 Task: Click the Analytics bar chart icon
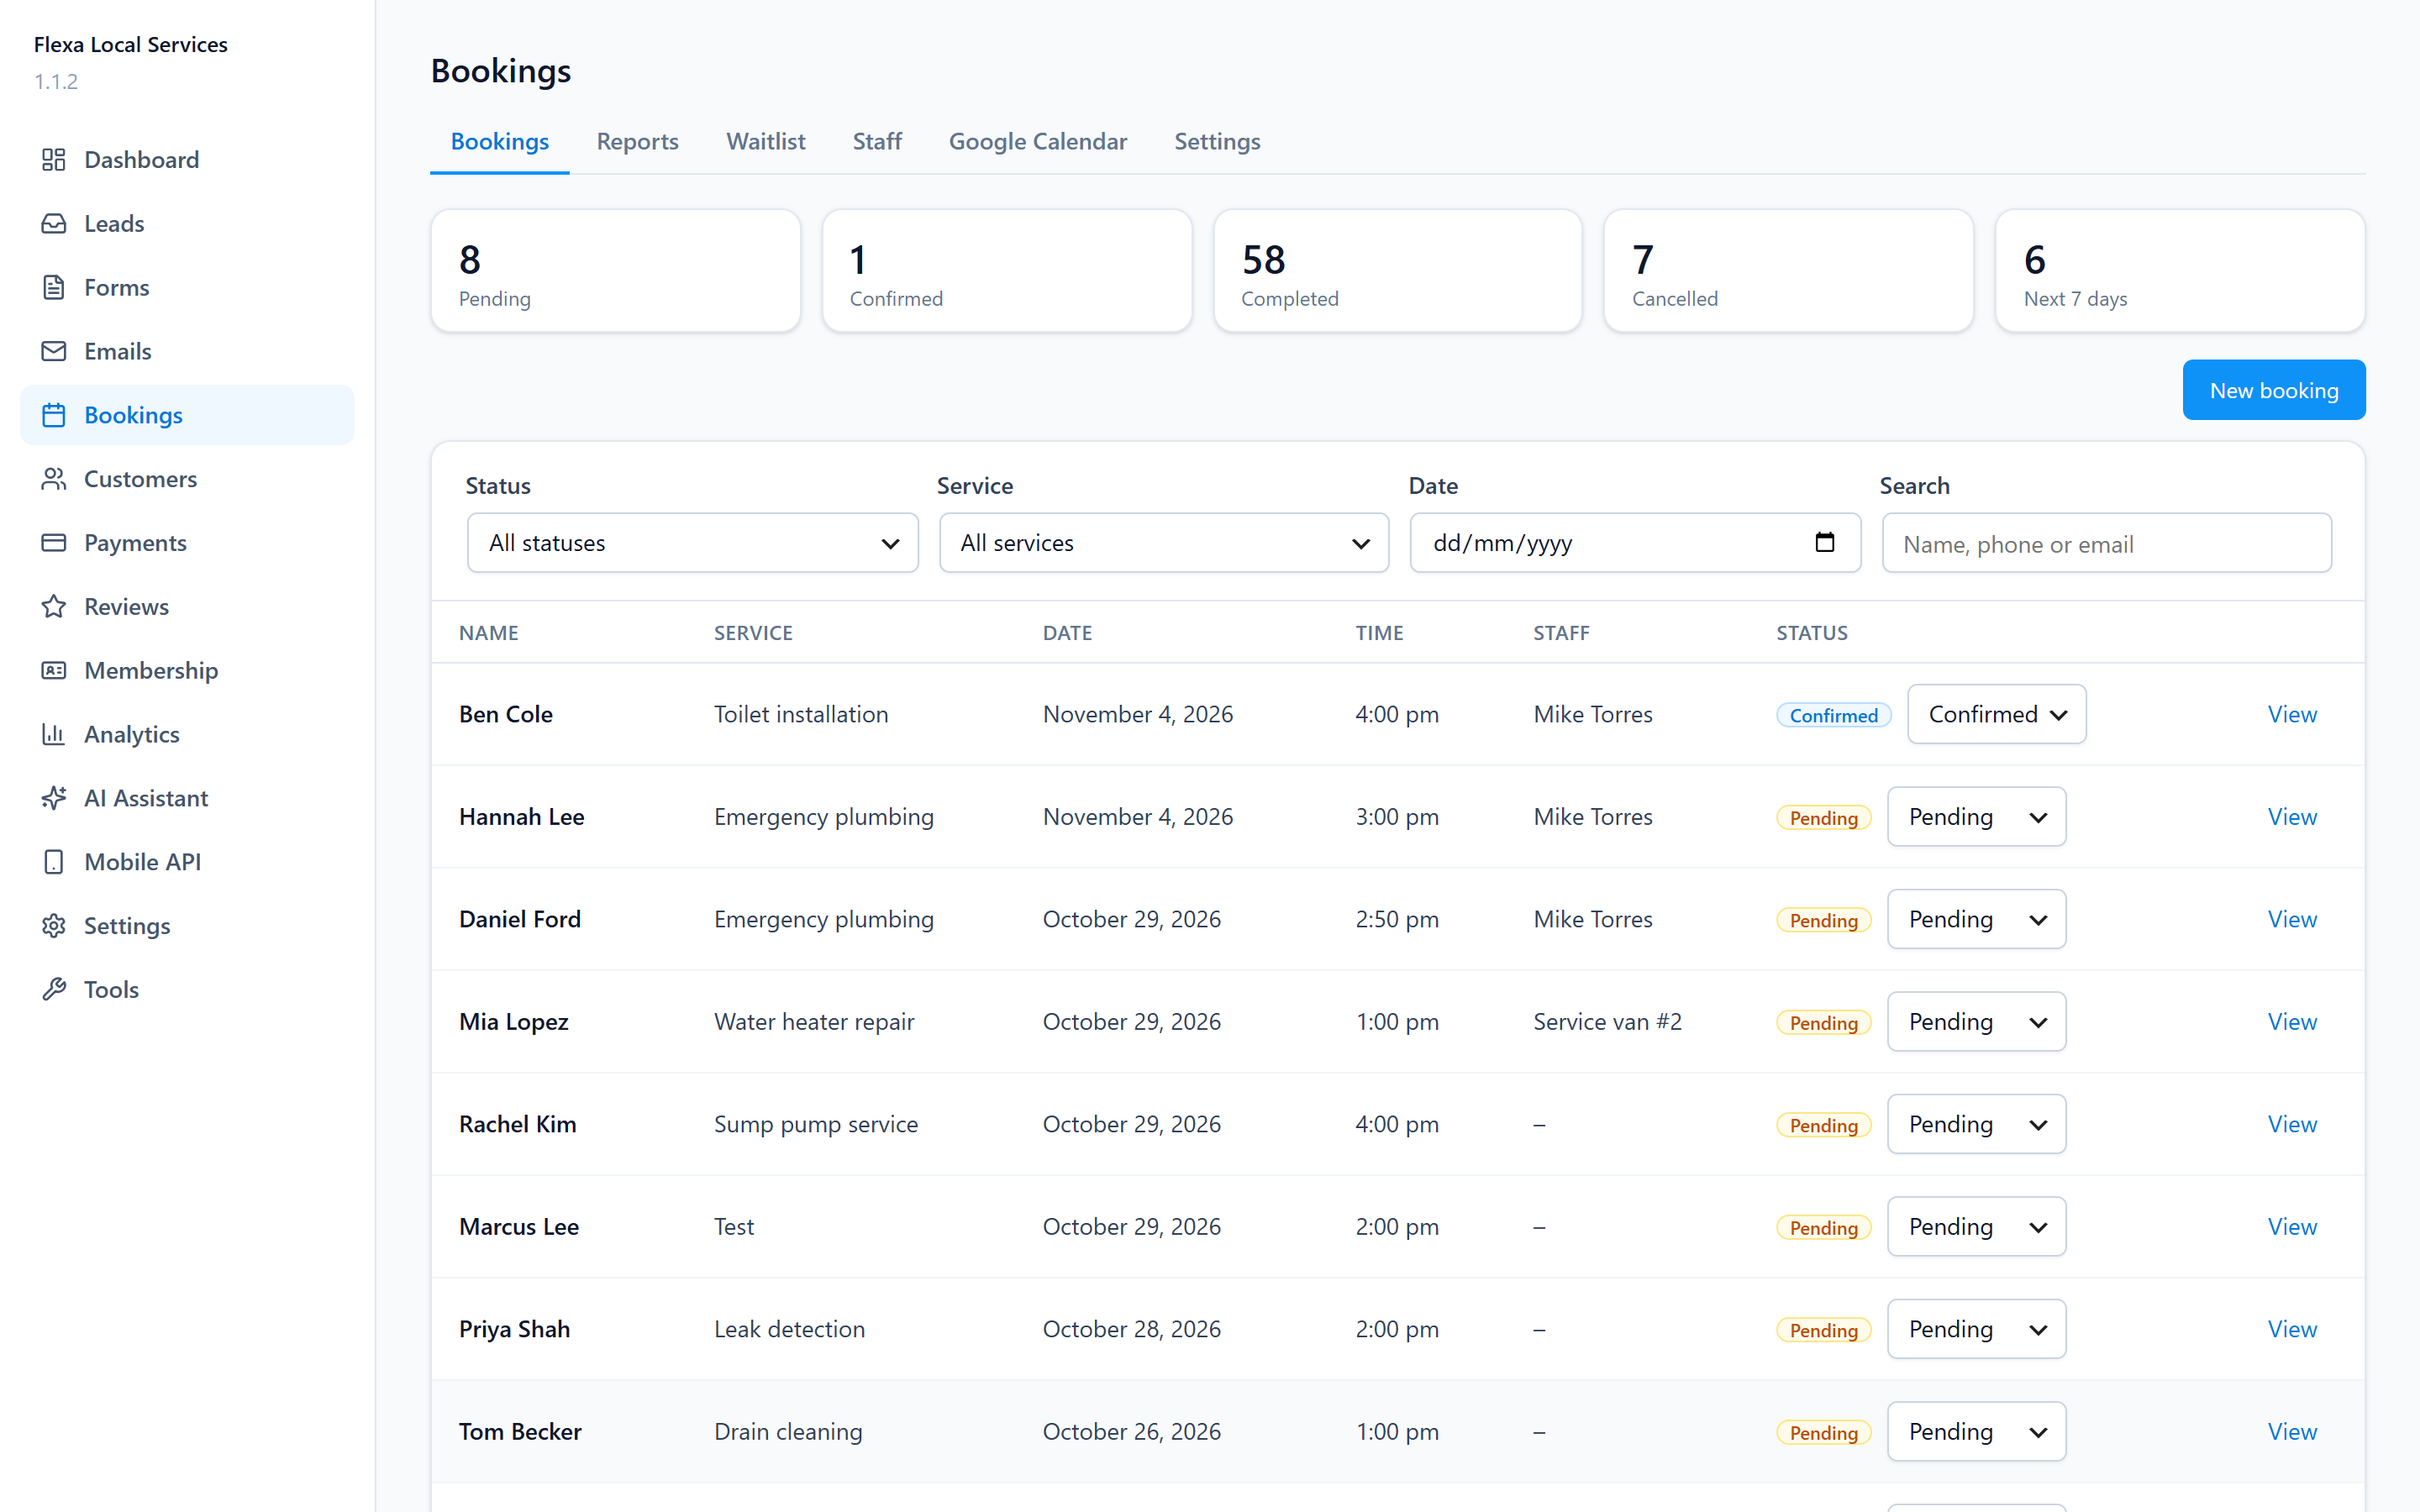click(x=54, y=735)
